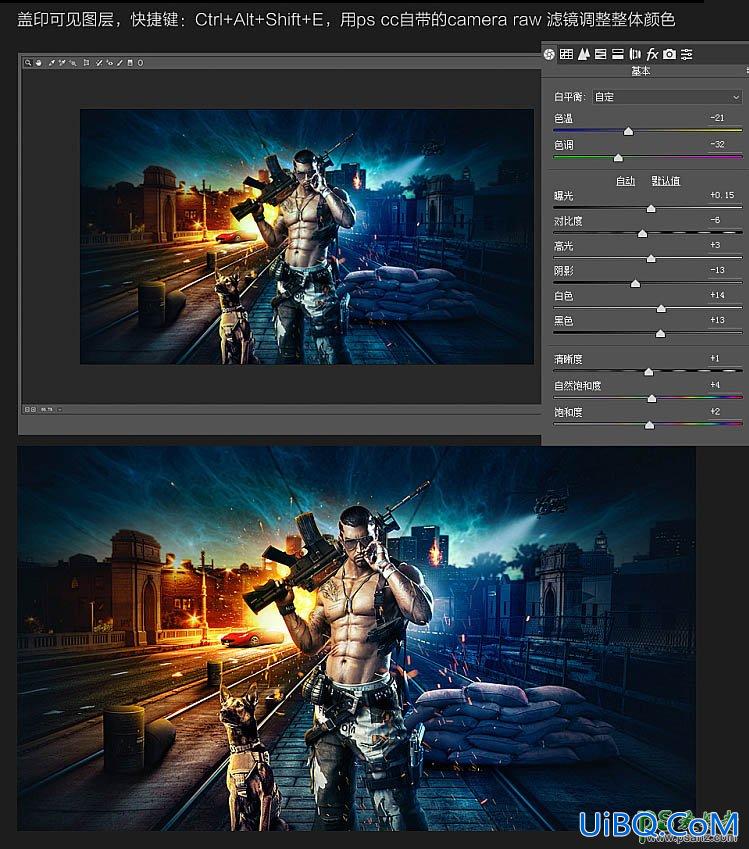Select the Color Sampler tool
749x849 pixels.
coord(62,63)
